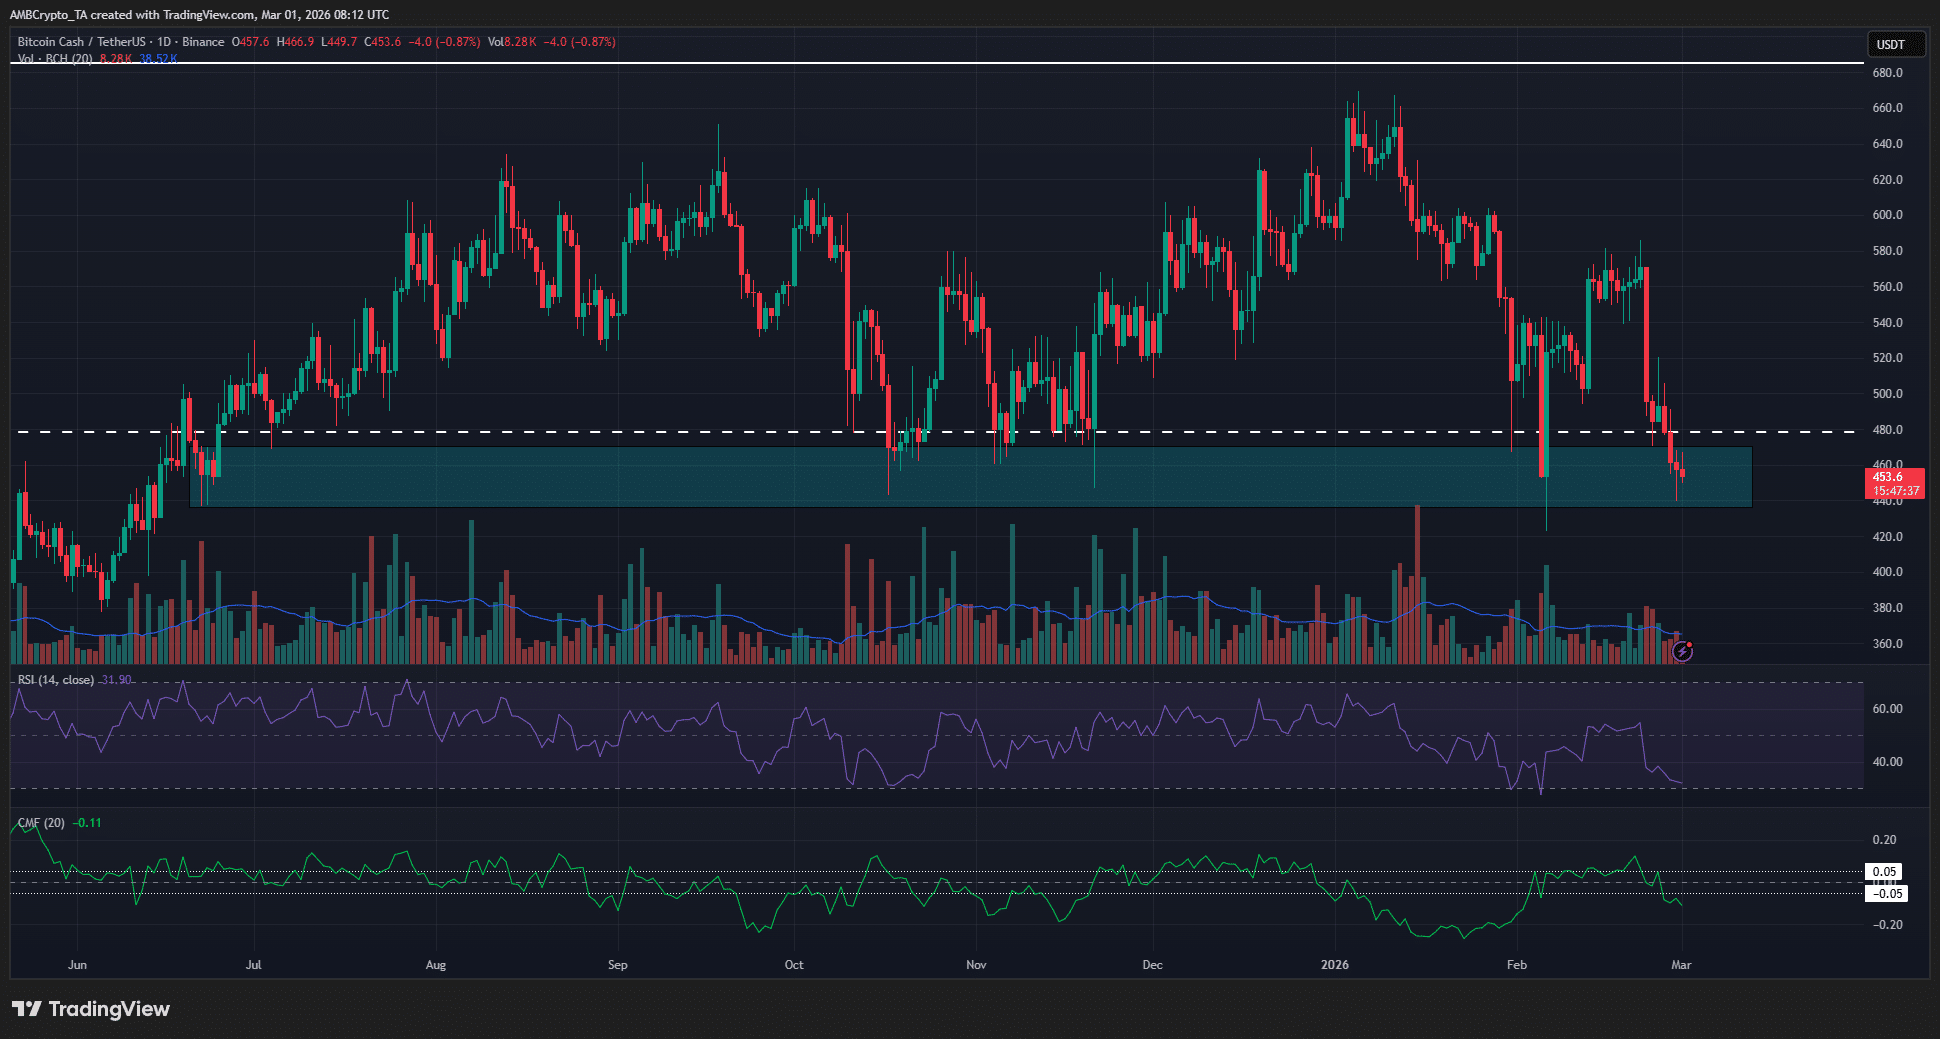Click the 2026 label on the time axis
The height and width of the screenshot is (1039, 1940).
point(1335,965)
